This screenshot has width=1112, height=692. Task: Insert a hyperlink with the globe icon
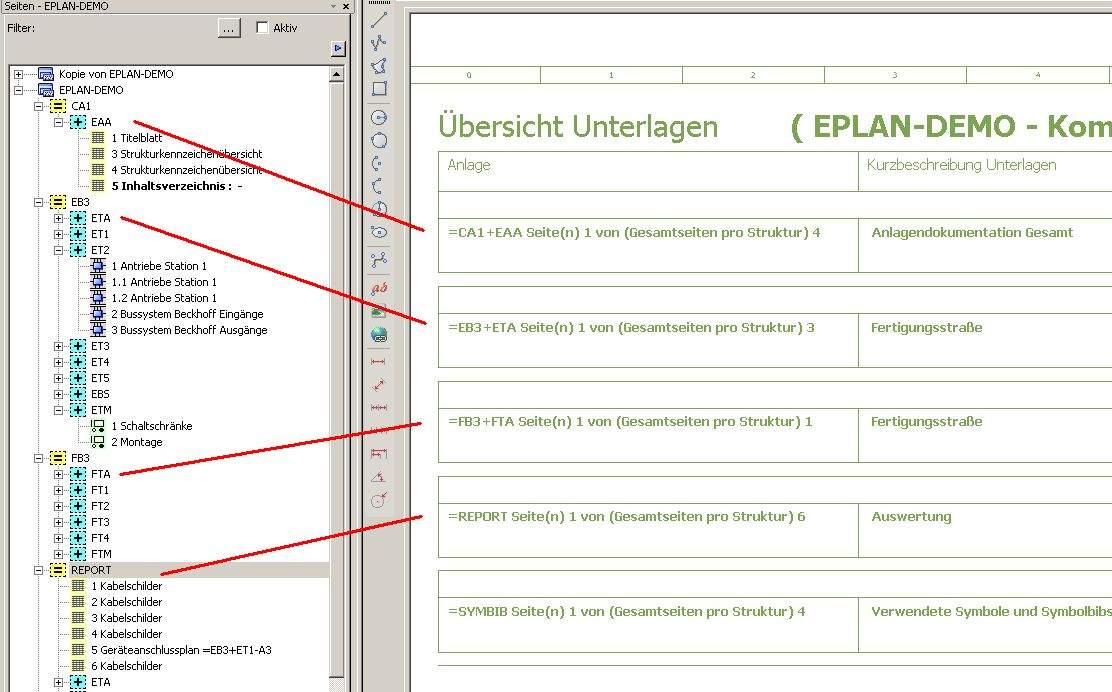click(379, 335)
